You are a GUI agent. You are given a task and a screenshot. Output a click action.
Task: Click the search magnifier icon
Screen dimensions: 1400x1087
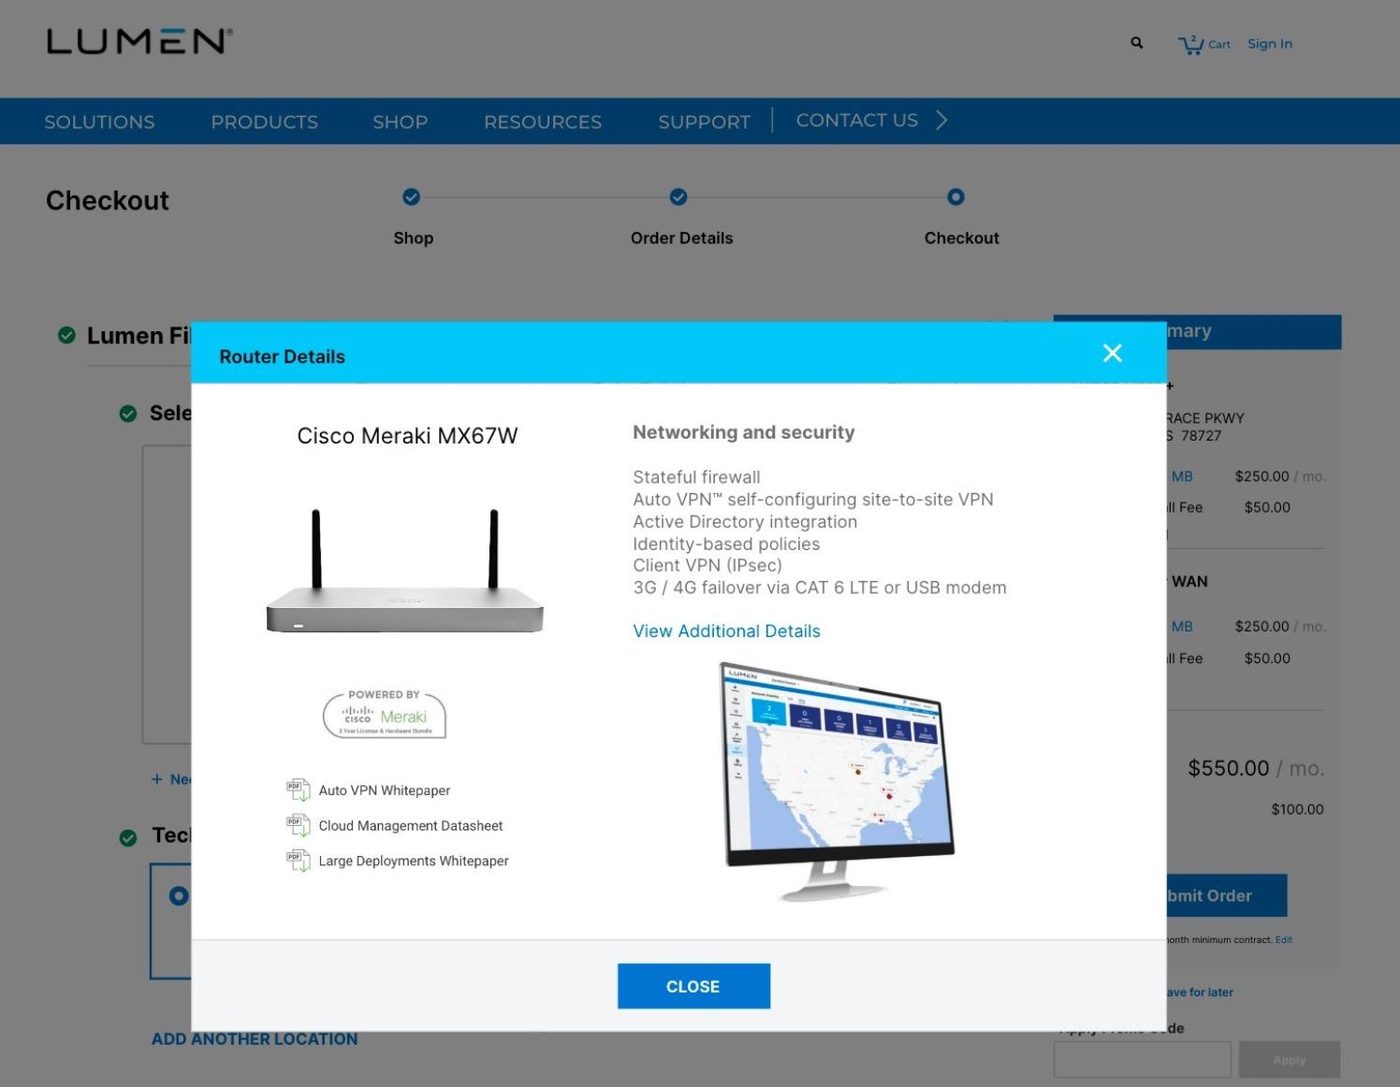(1137, 43)
